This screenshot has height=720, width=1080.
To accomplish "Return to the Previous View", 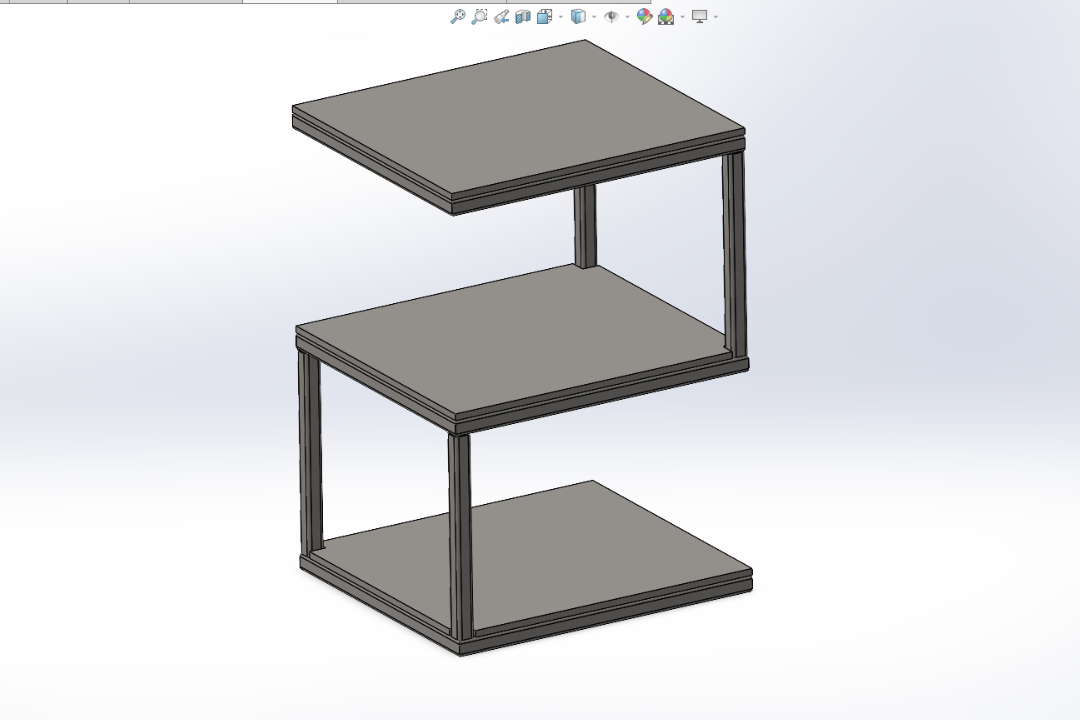I will (x=501, y=17).
